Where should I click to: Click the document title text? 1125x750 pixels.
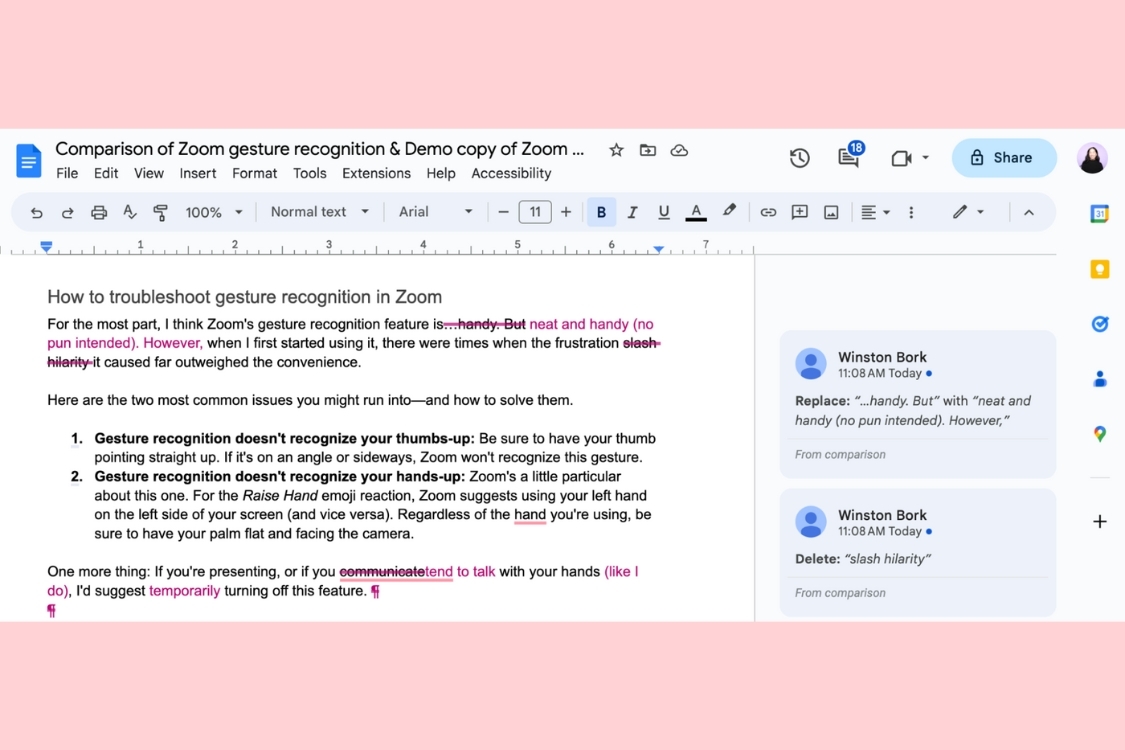[x=319, y=149]
